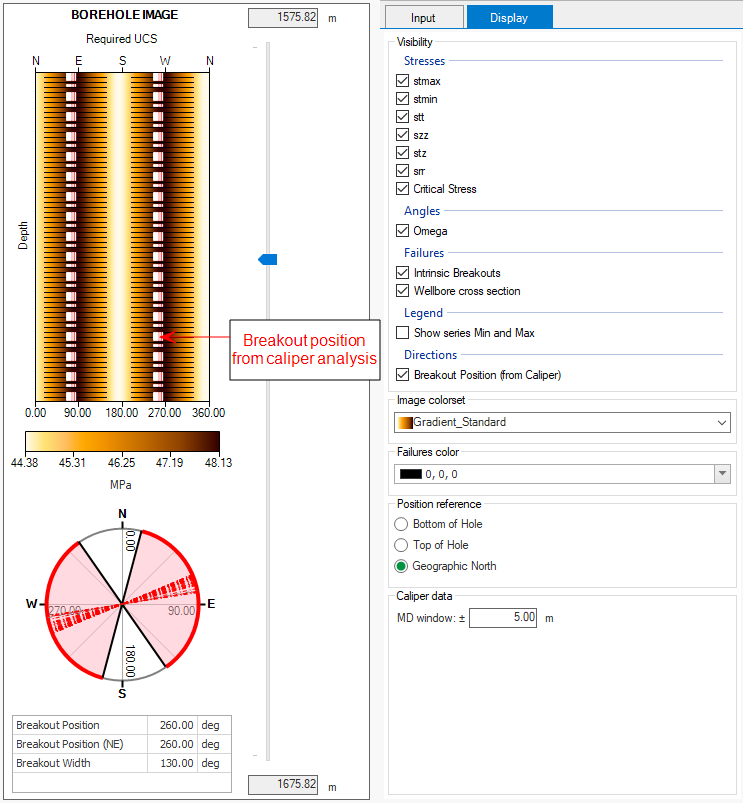
Task: Click the top depth 1575.82 field
Action: pos(283,18)
